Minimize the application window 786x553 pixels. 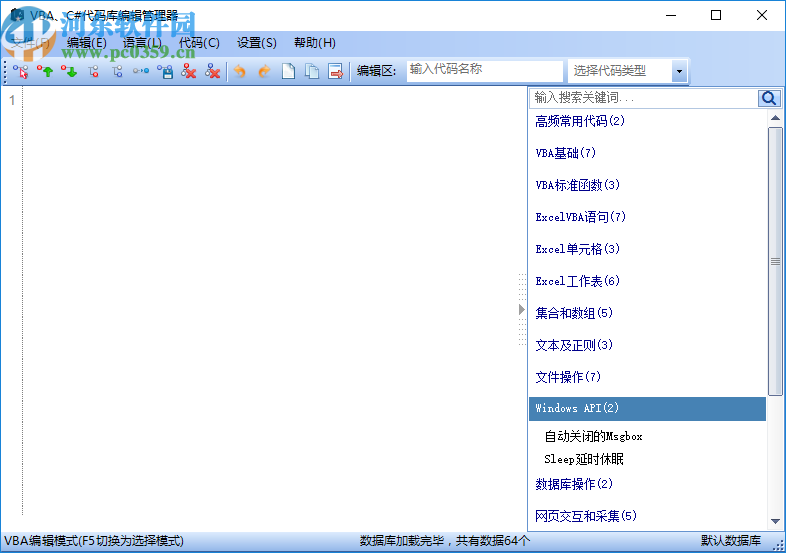click(x=671, y=16)
